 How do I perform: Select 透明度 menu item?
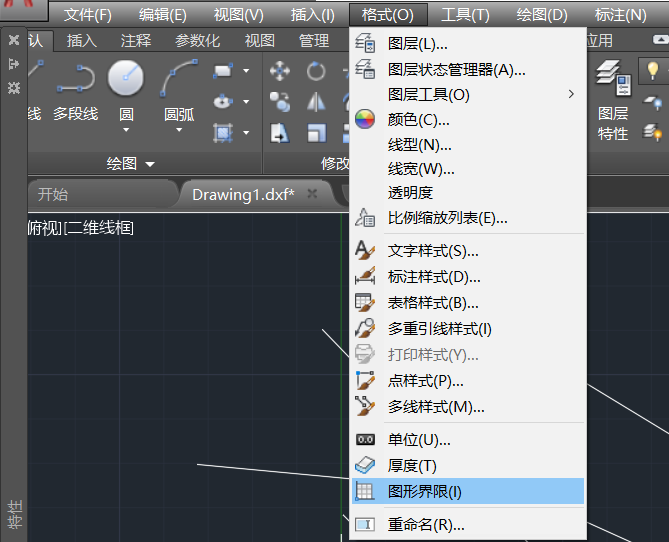[x=468, y=193]
